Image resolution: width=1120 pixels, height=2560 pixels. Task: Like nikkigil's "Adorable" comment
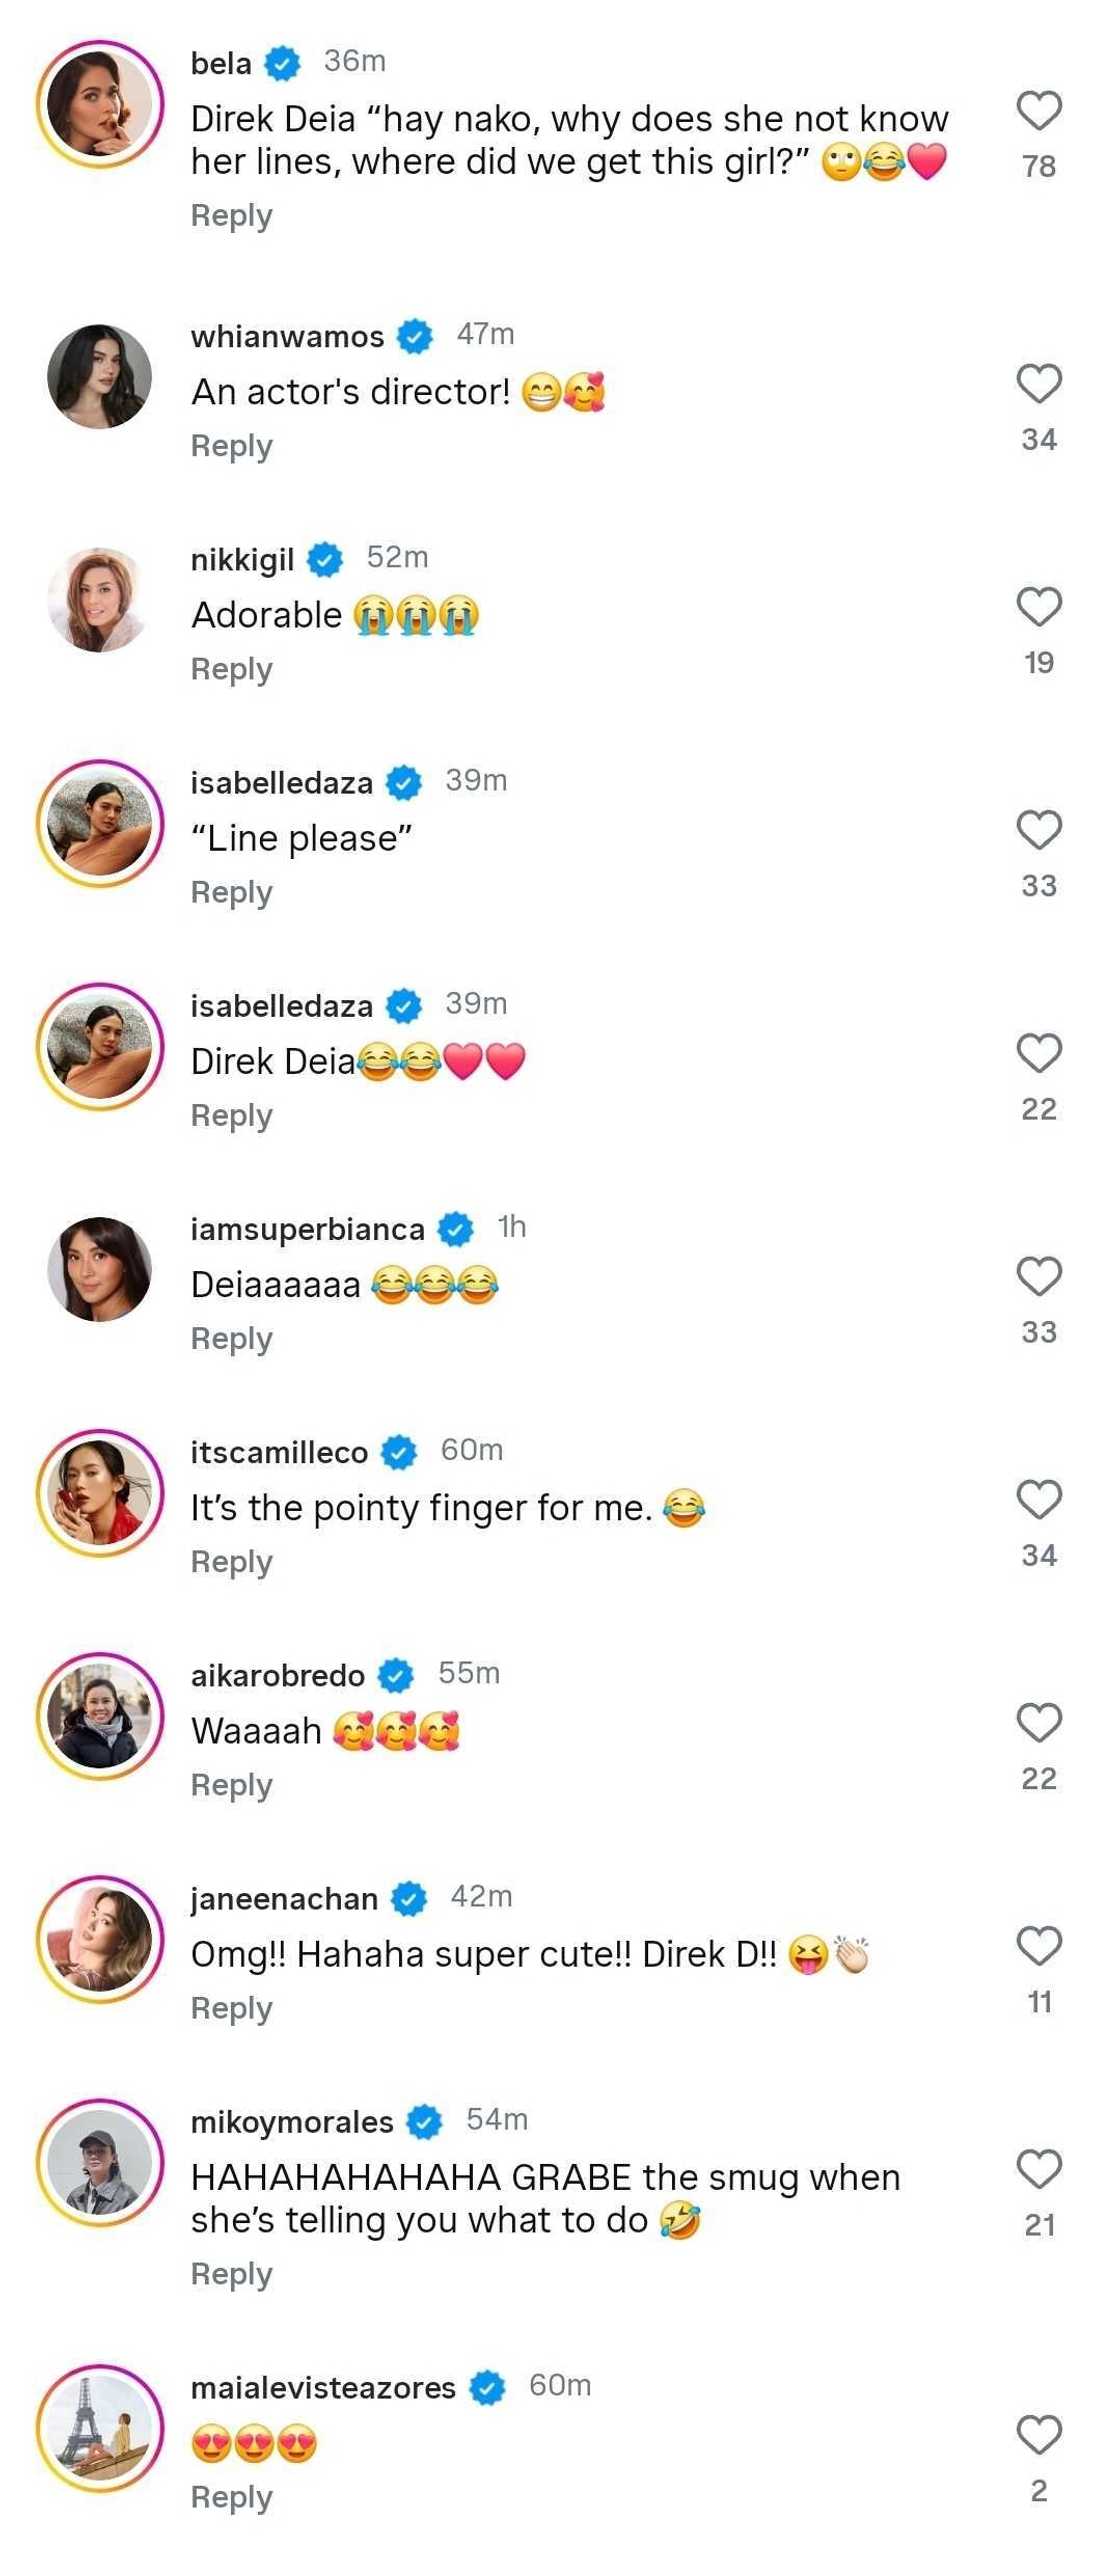coord(1038,606)
